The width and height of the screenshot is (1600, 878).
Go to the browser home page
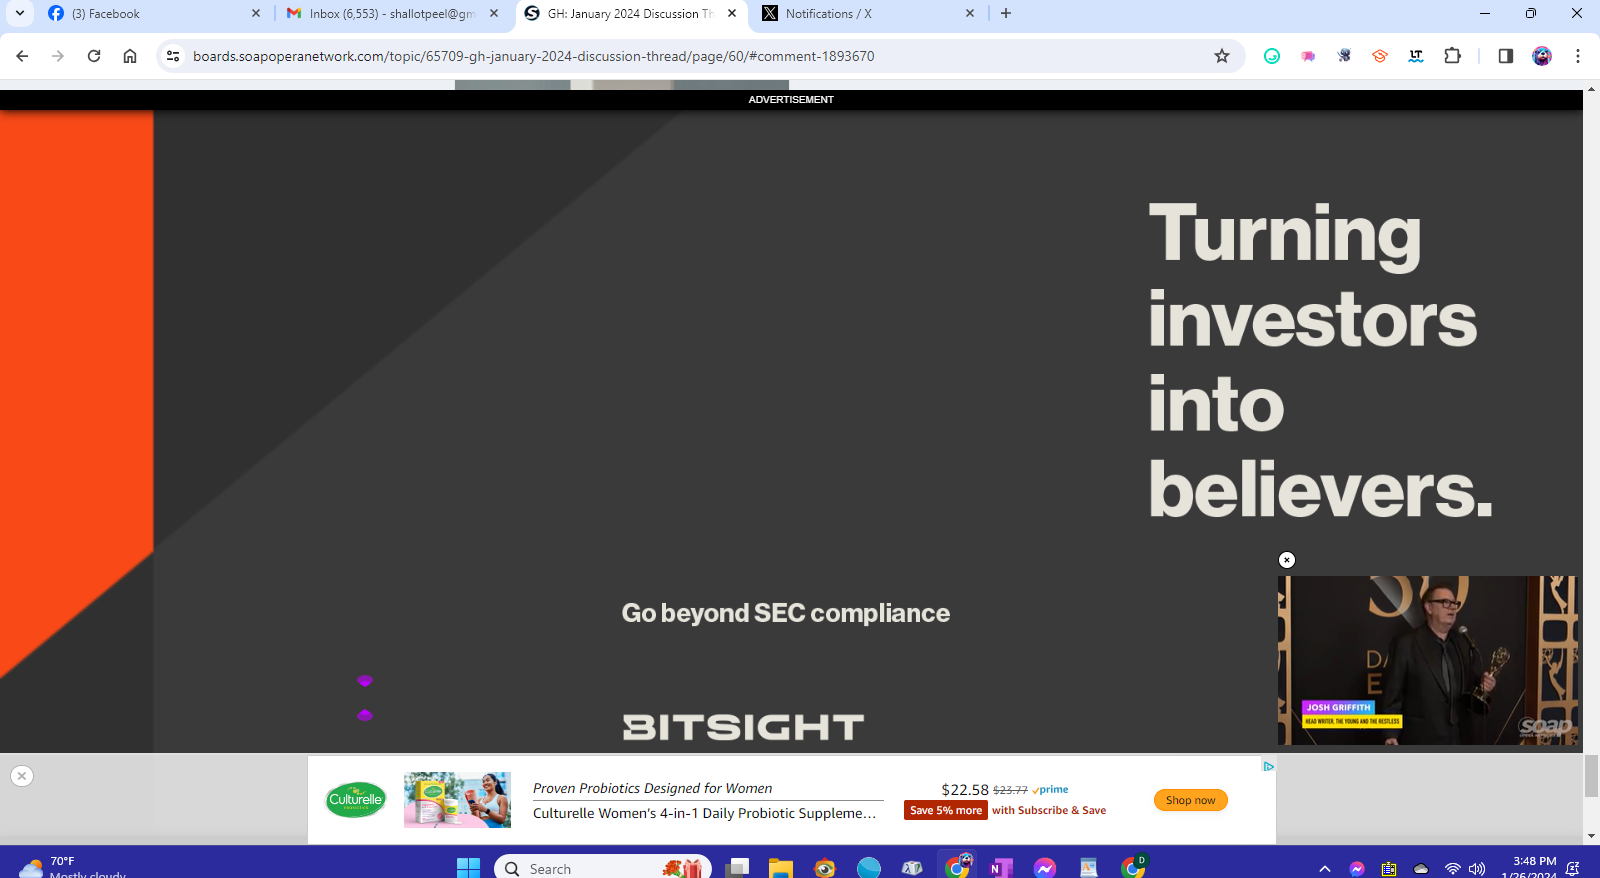tap(130, 56)
